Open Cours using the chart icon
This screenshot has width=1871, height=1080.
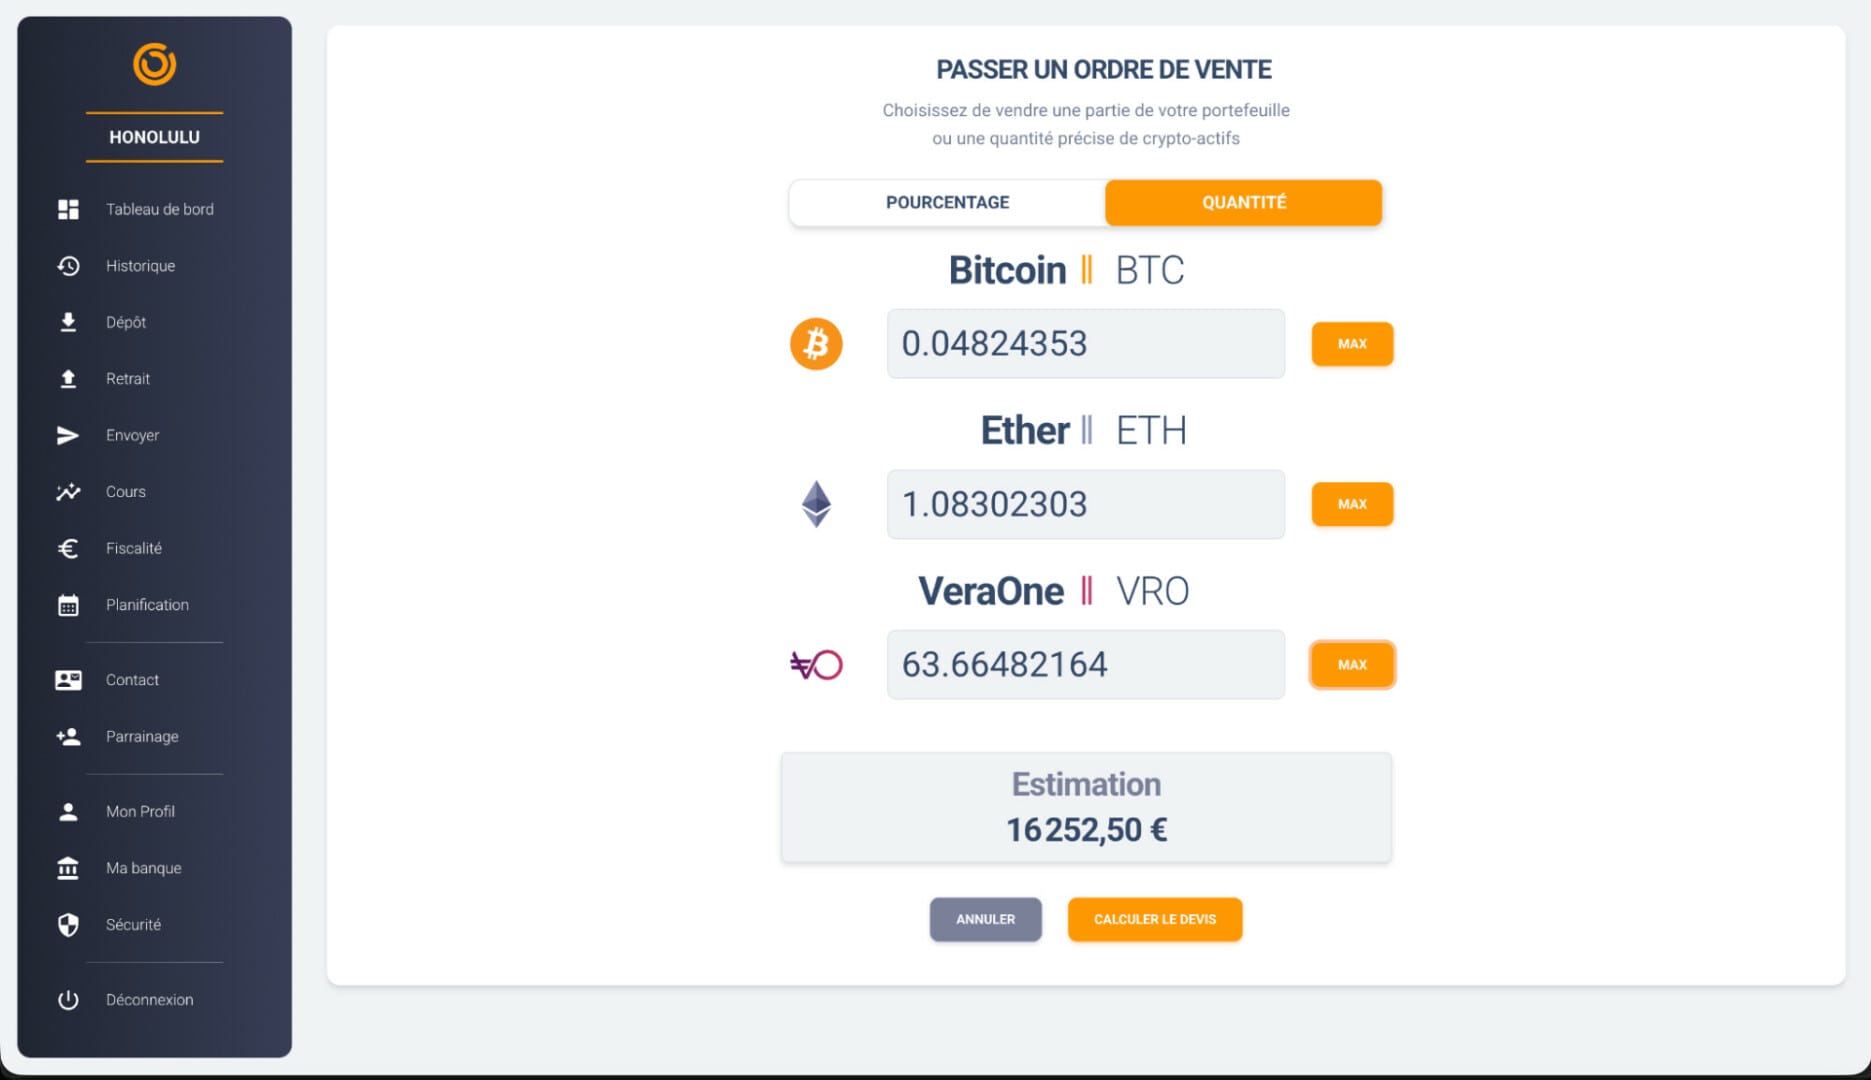click(x=68, y=492)
